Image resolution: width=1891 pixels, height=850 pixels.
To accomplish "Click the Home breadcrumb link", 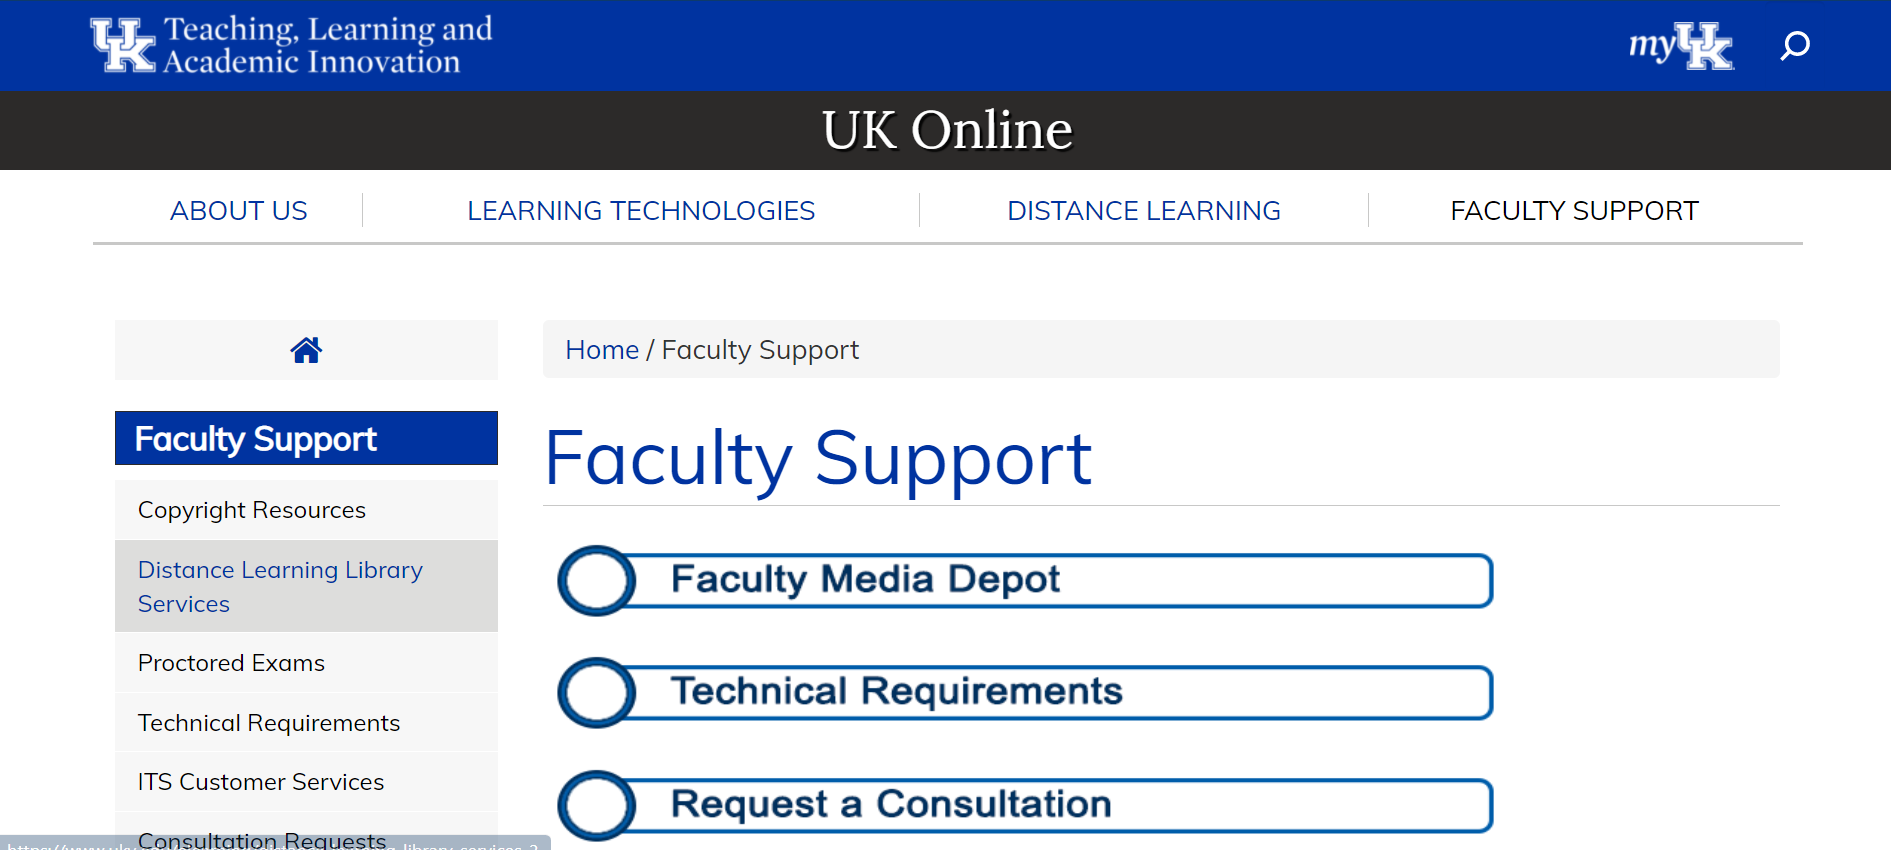I will click(x=601, y=350).
